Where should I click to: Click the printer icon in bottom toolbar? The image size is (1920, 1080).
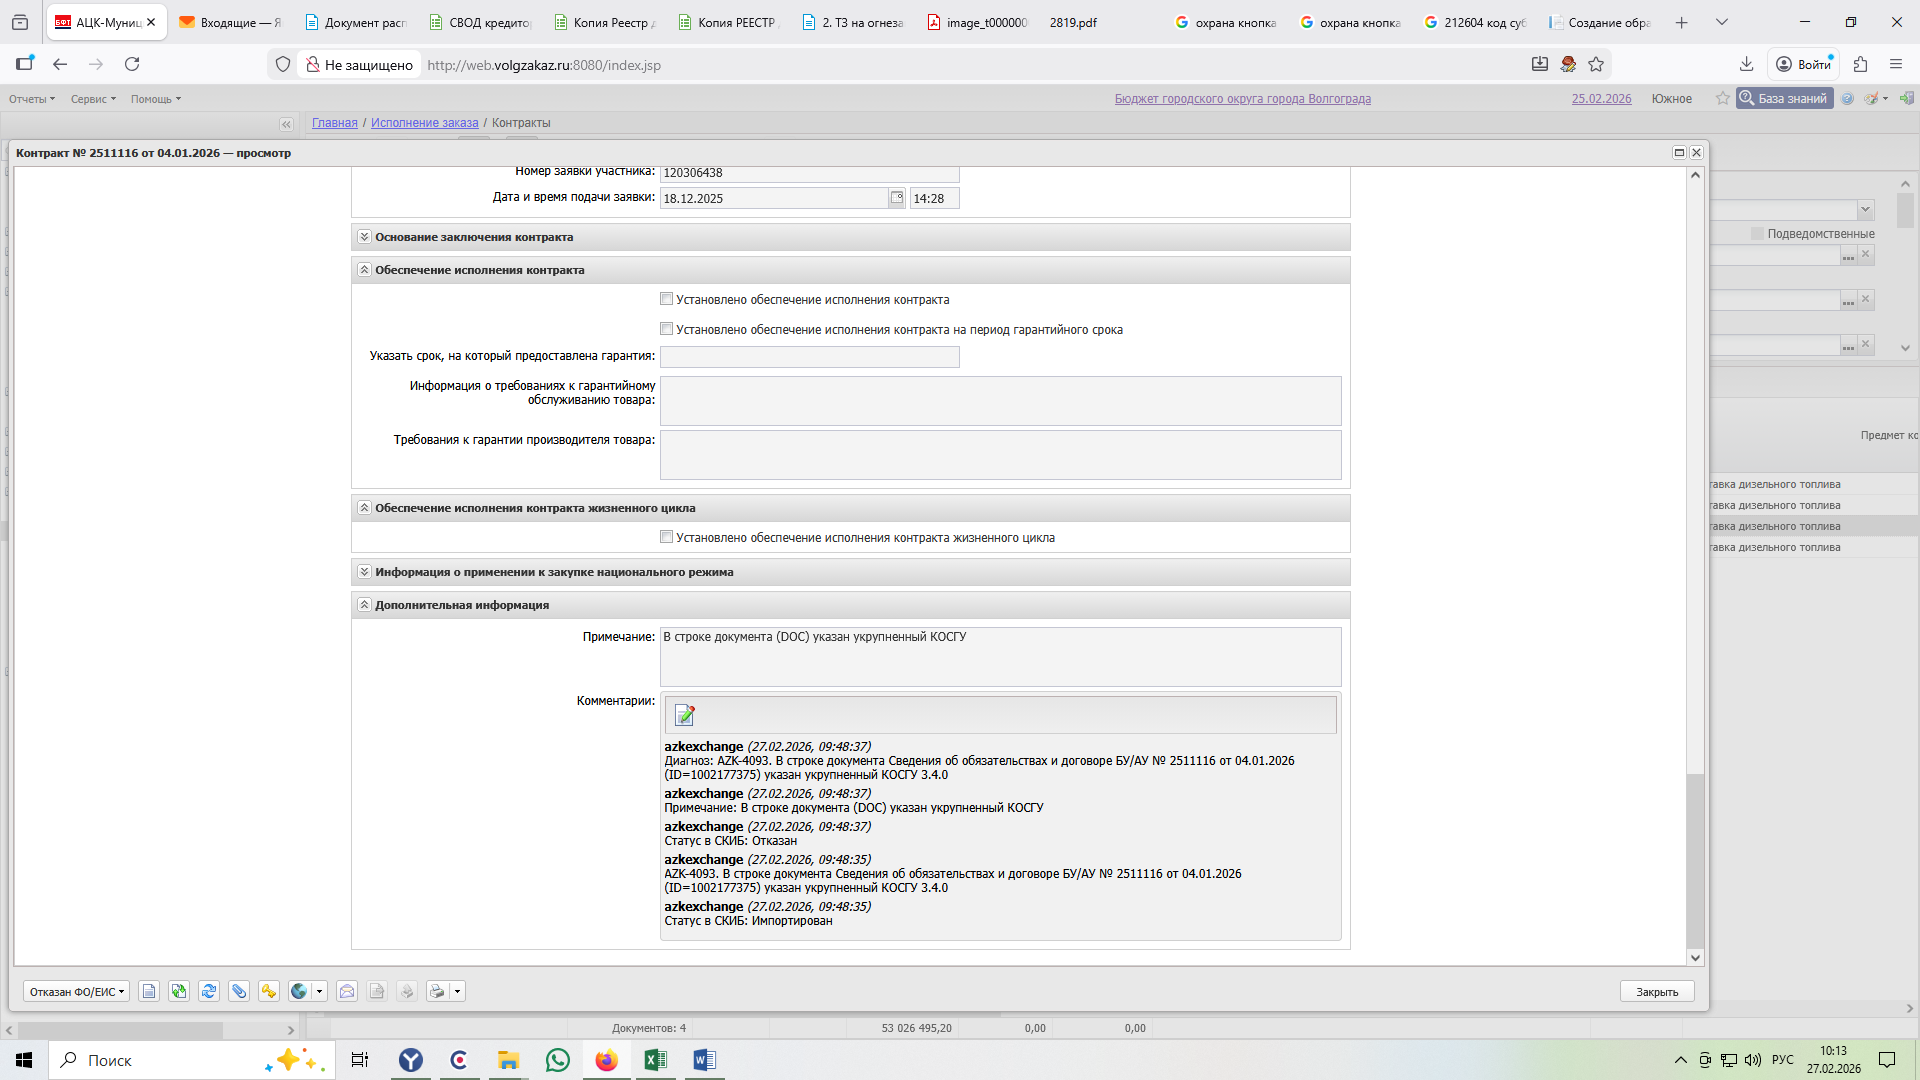click(437, 991)
